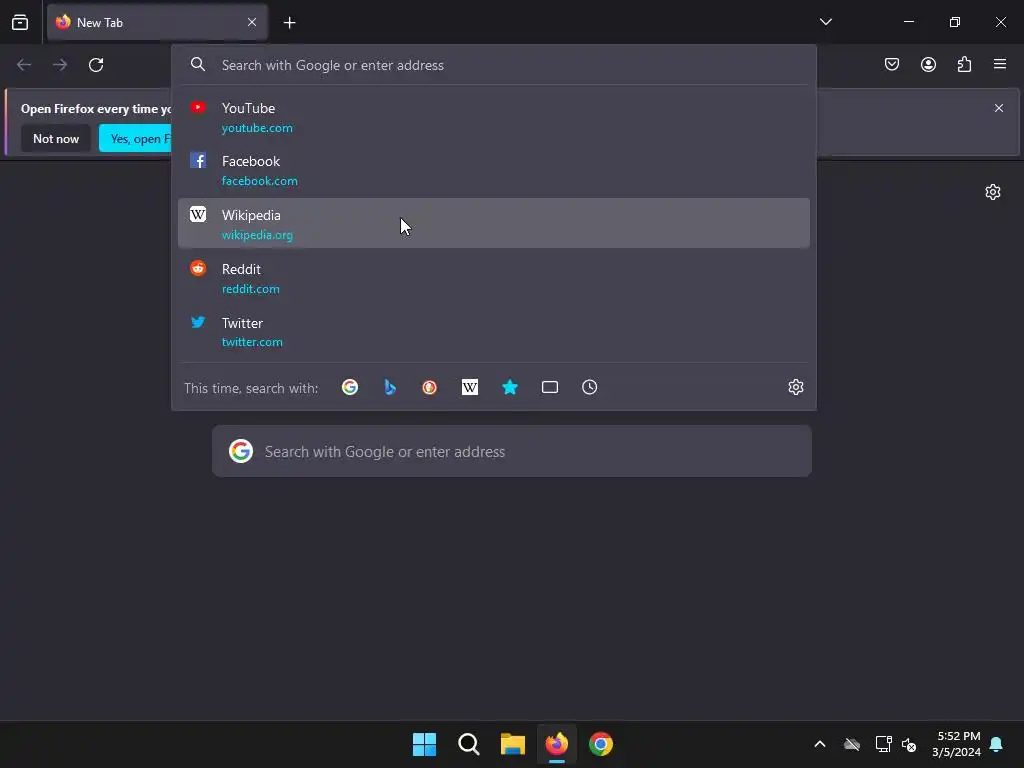The width and height of the screenshot is (1024, 768).
Task: Open Windows taskbar Search
Action: [x=469, y=744]
